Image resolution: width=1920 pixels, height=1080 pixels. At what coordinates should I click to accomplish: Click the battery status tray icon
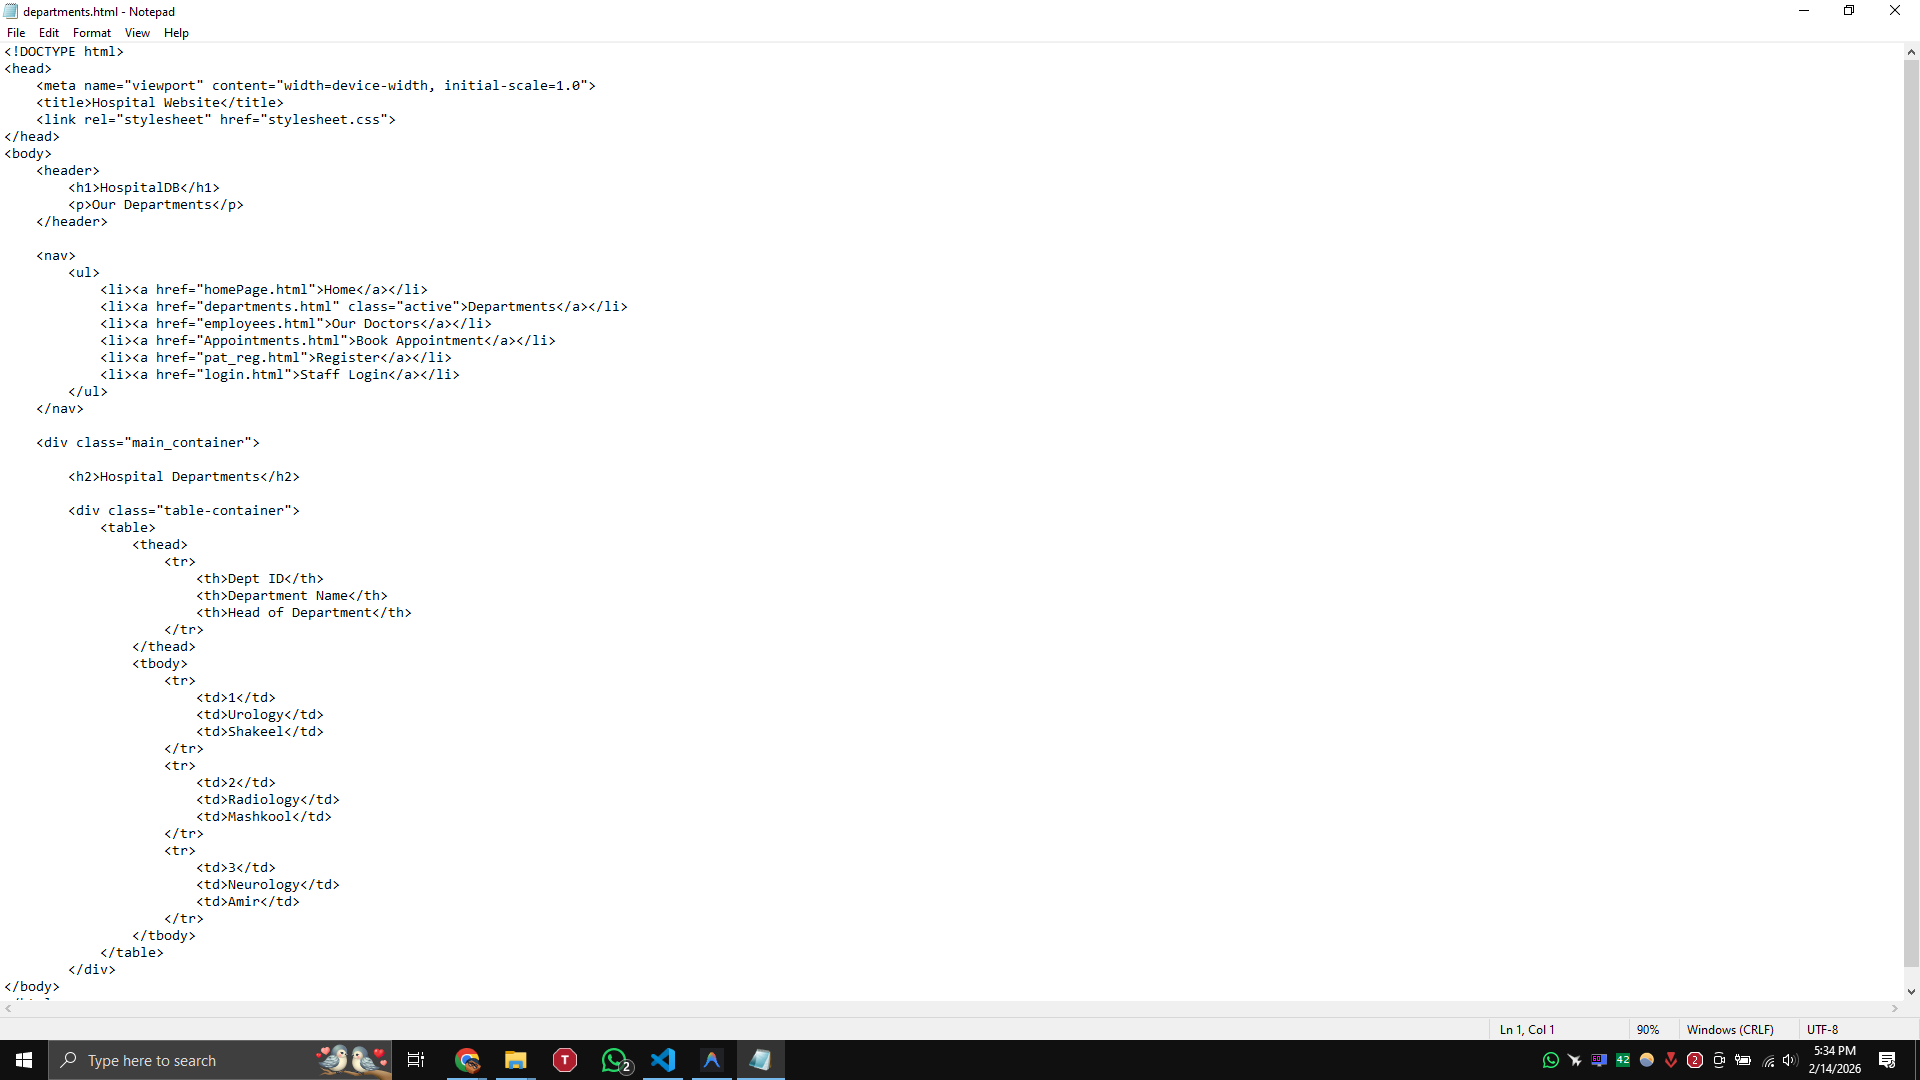(x=1743, y=1060)
